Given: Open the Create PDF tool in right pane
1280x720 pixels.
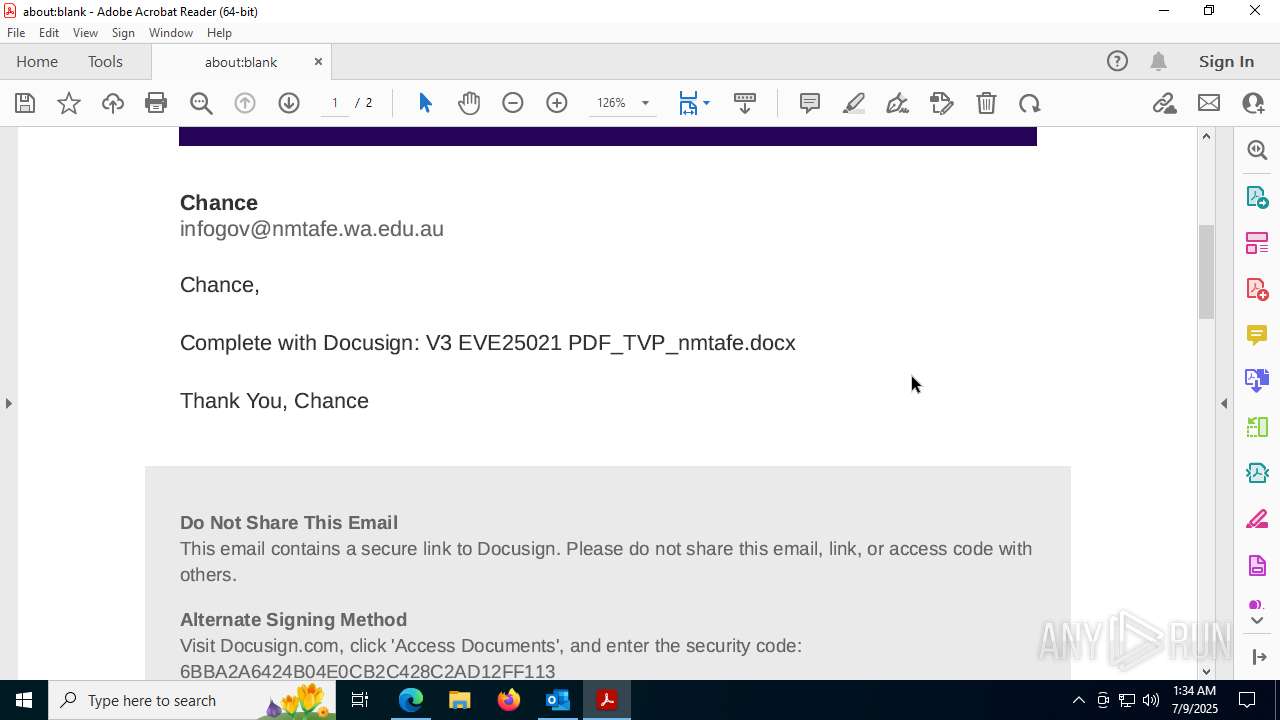Looking at the screenshot, I should click(1257, 289).
